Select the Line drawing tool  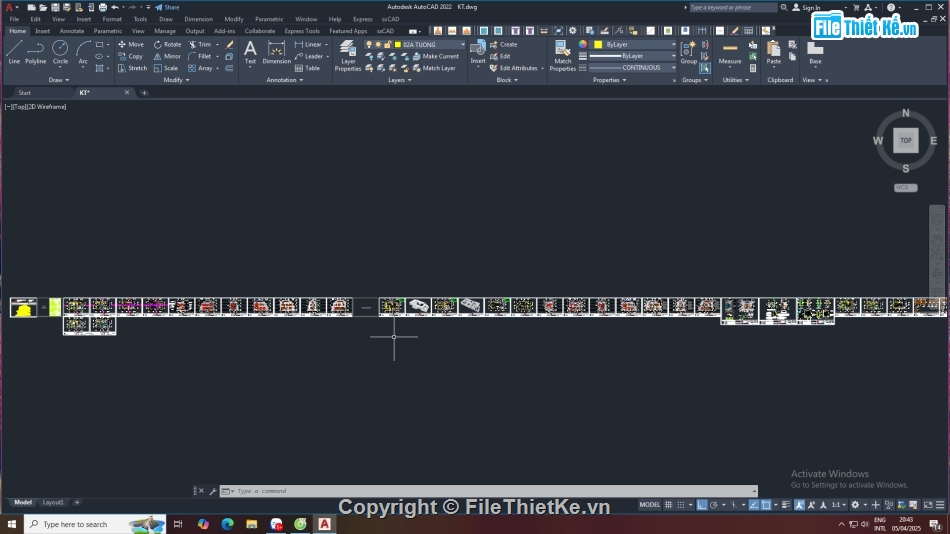(14, 52)
